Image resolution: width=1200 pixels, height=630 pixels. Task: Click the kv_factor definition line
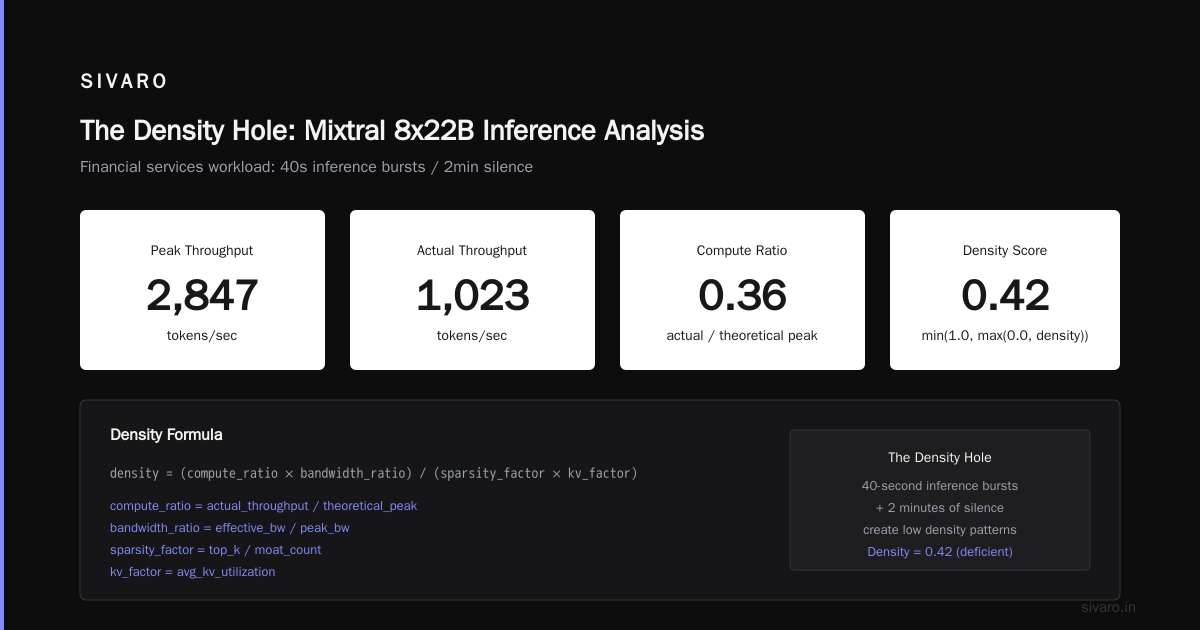192,572
